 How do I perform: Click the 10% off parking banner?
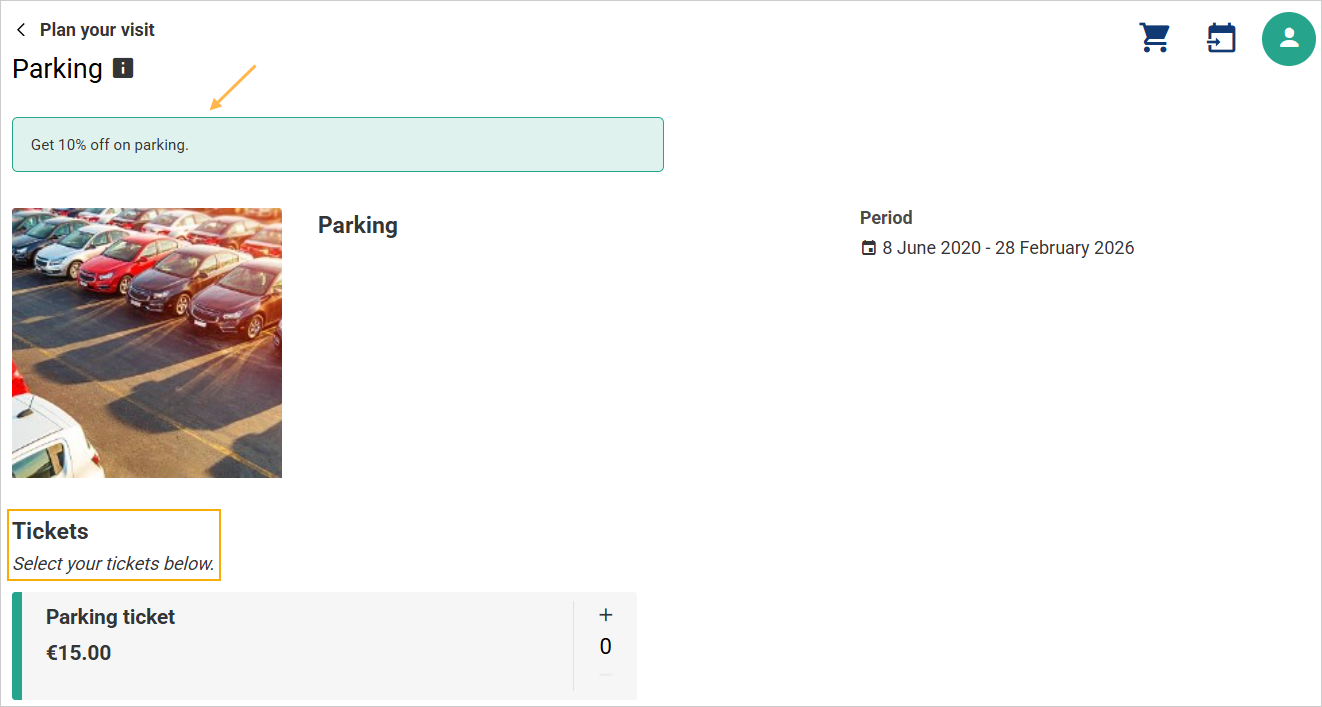click(x=337, y=145)
